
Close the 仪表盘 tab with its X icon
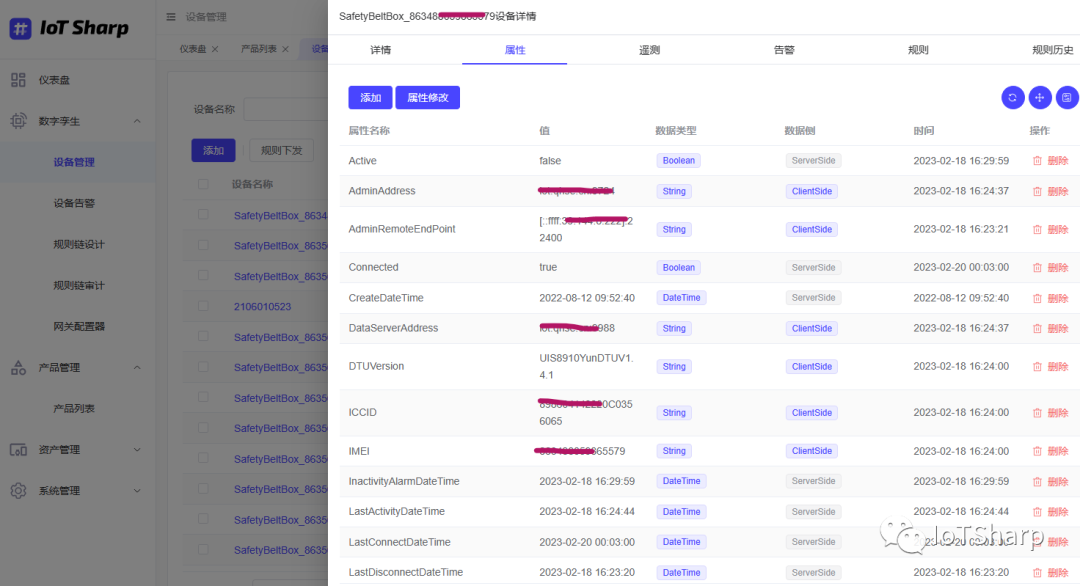point(215,49)
